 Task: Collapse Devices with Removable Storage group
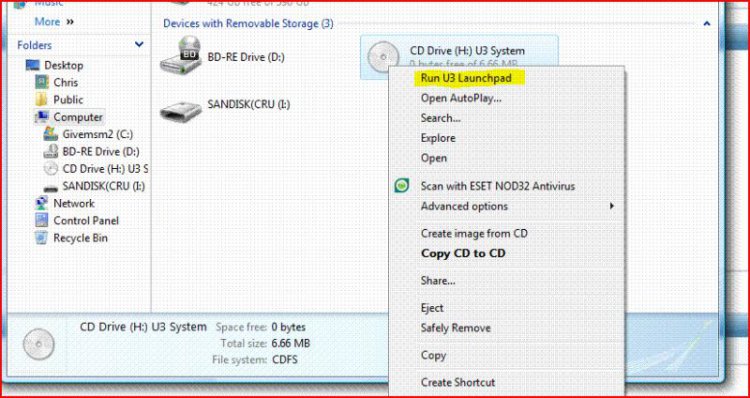(x=706, y=23)
